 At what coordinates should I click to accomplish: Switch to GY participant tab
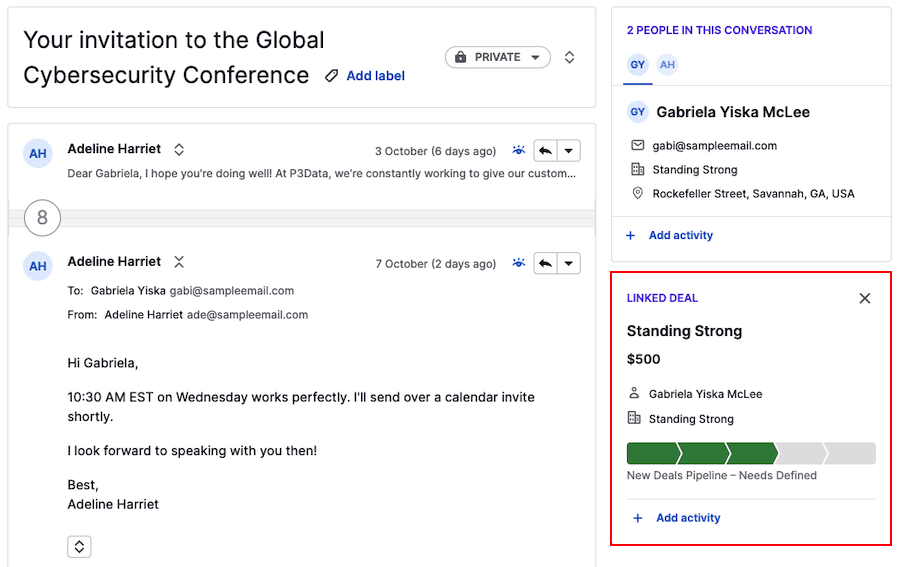pos(638,65)
